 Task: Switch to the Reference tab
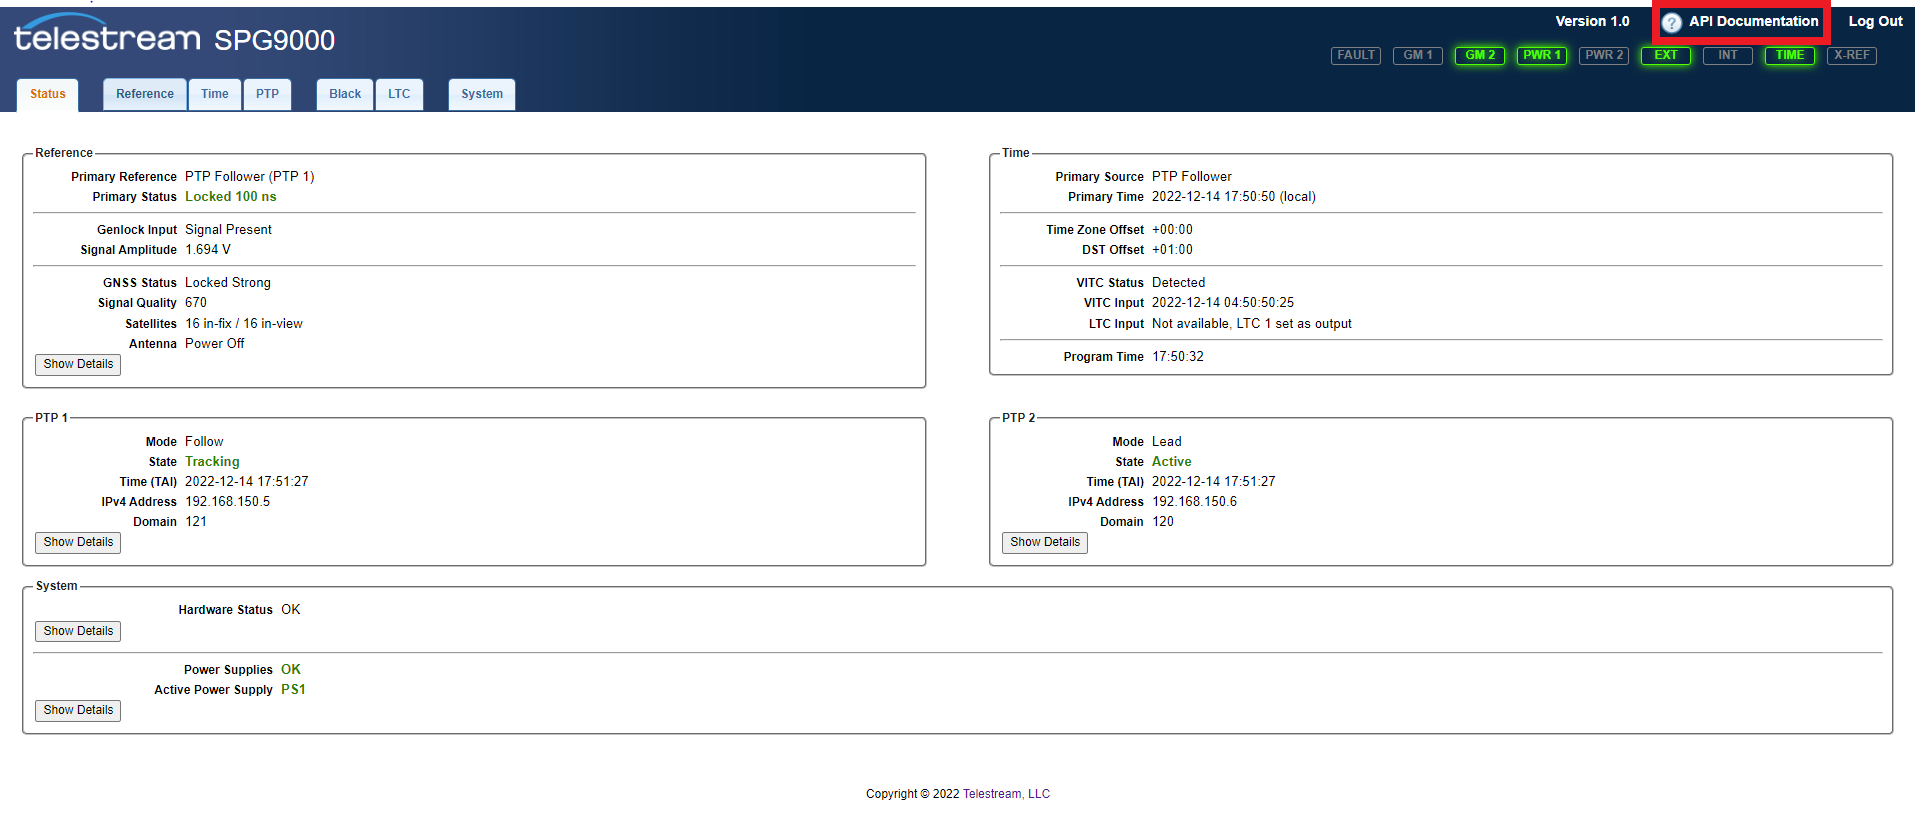[145, 94]
